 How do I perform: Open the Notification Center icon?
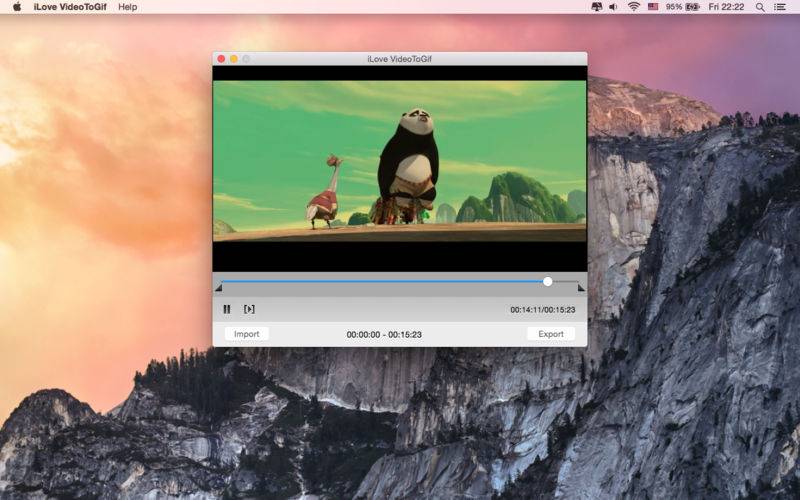780,7
